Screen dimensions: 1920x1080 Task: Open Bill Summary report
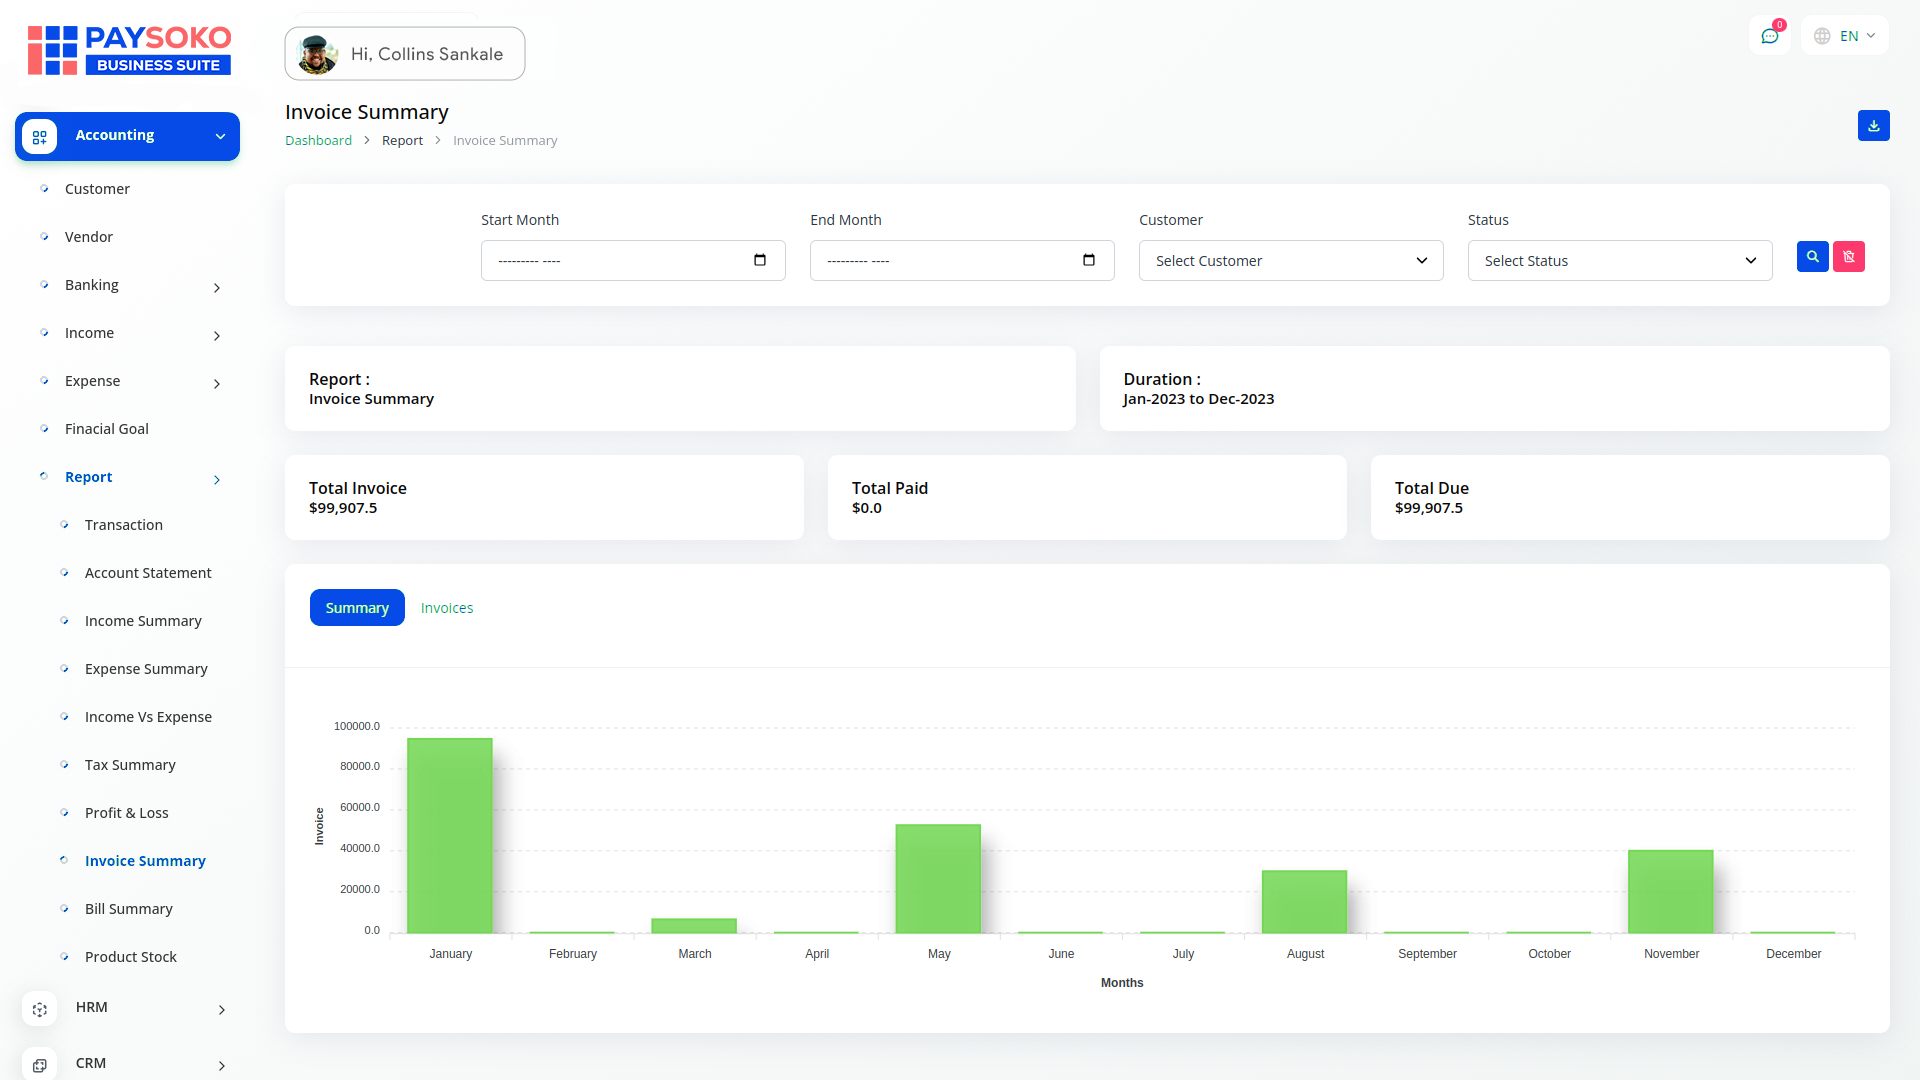pos(129,909)
